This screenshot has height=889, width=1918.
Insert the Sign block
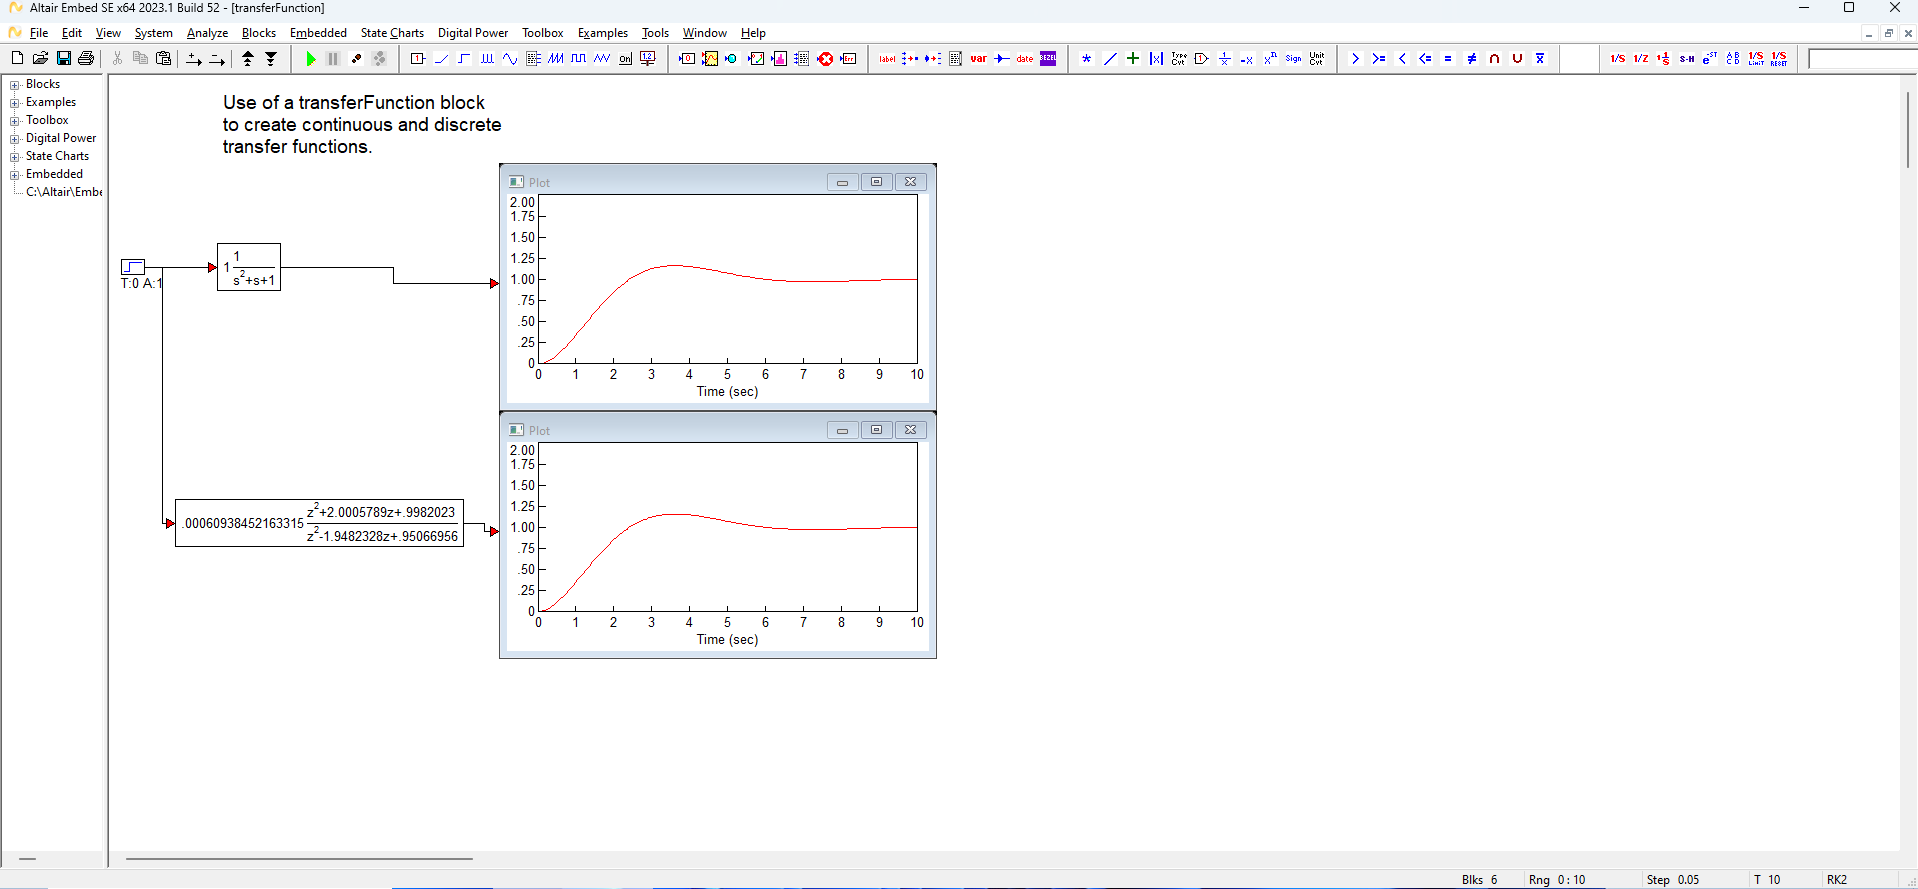pos(1293,59)
